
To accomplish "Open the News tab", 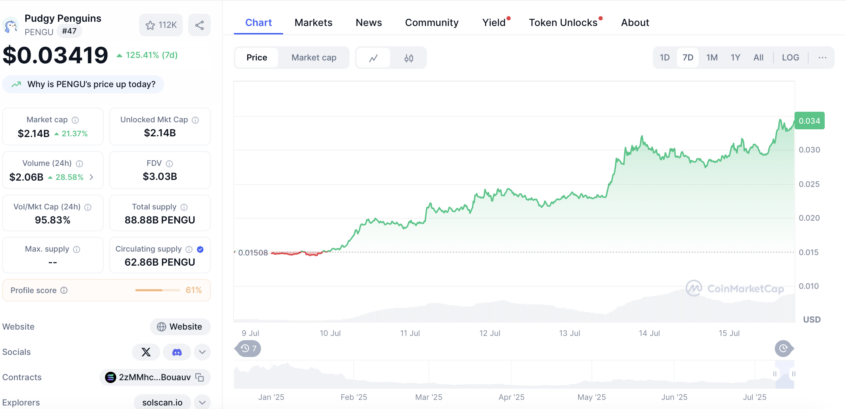I will point(369,23).
